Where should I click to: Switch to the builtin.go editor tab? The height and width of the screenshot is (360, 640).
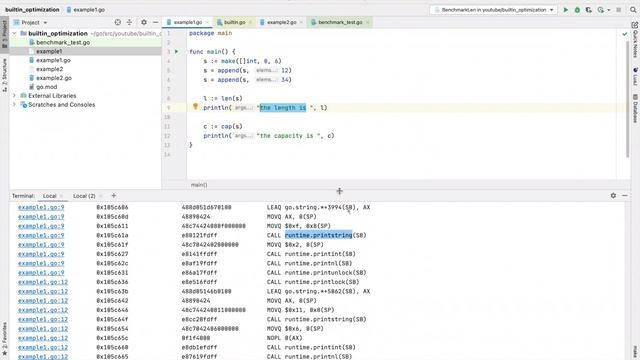click(x=234, y=22)
